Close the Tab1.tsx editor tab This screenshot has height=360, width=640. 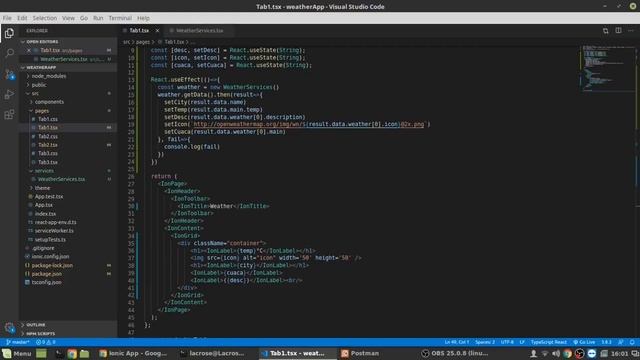(x=157, y=31)
